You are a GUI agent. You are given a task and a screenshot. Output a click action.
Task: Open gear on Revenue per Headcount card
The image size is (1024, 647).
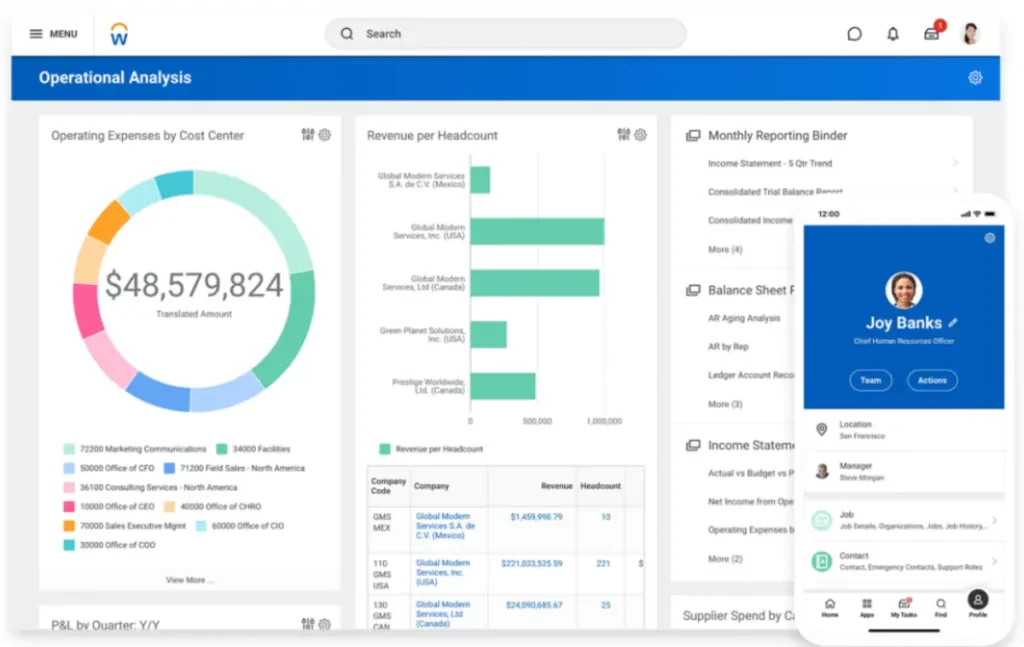(x=641, y=135)
